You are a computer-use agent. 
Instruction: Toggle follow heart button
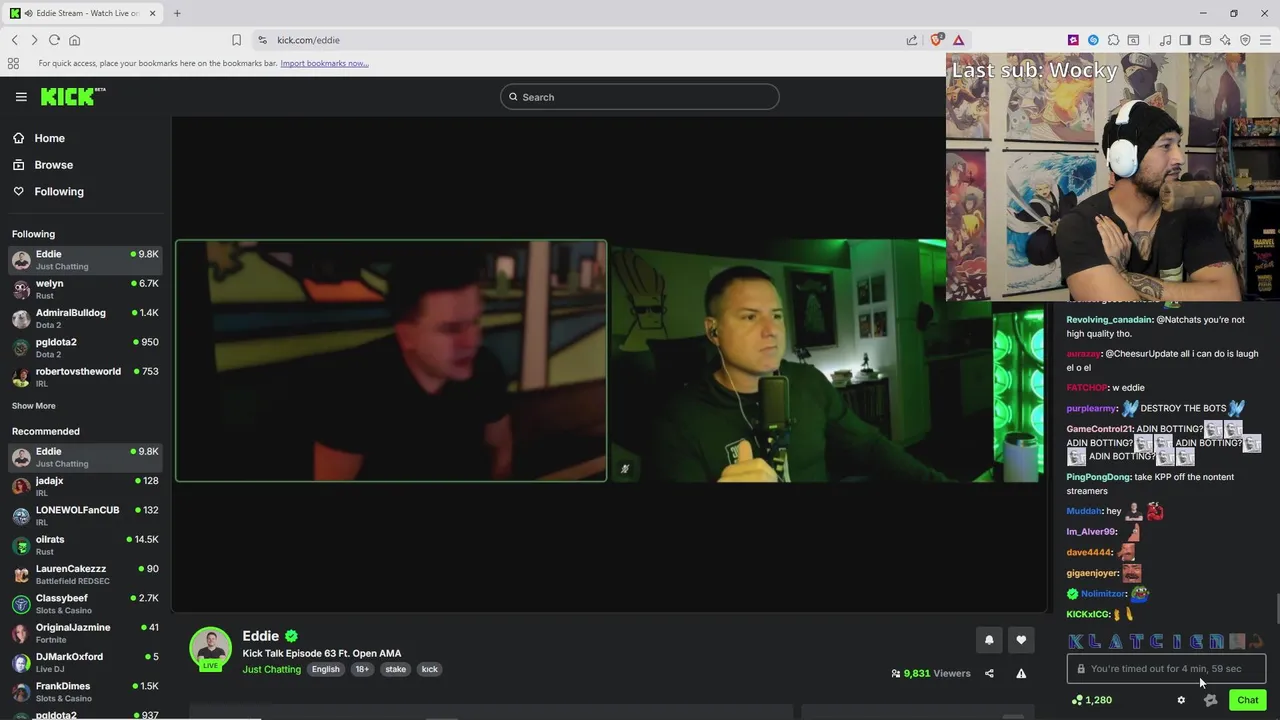coord(1021,640)
